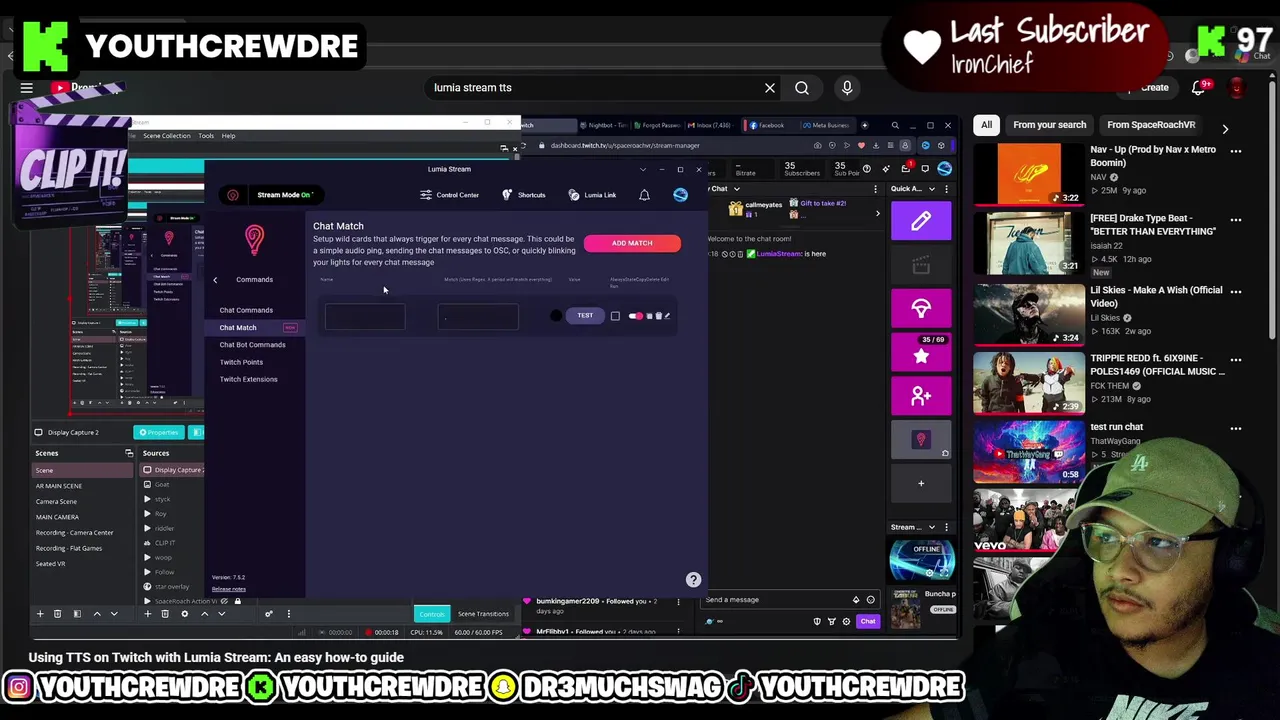Open the Twitch chat settings gear

[846, 622]
